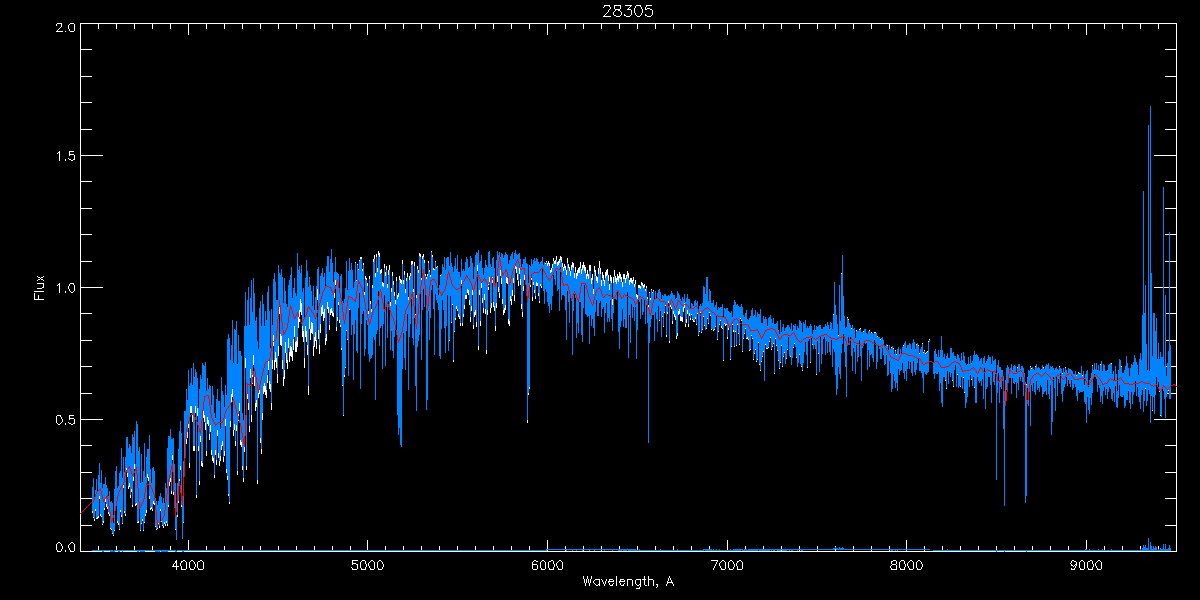Click bottom of deepest absorption line near 8500

(1004, 505)
